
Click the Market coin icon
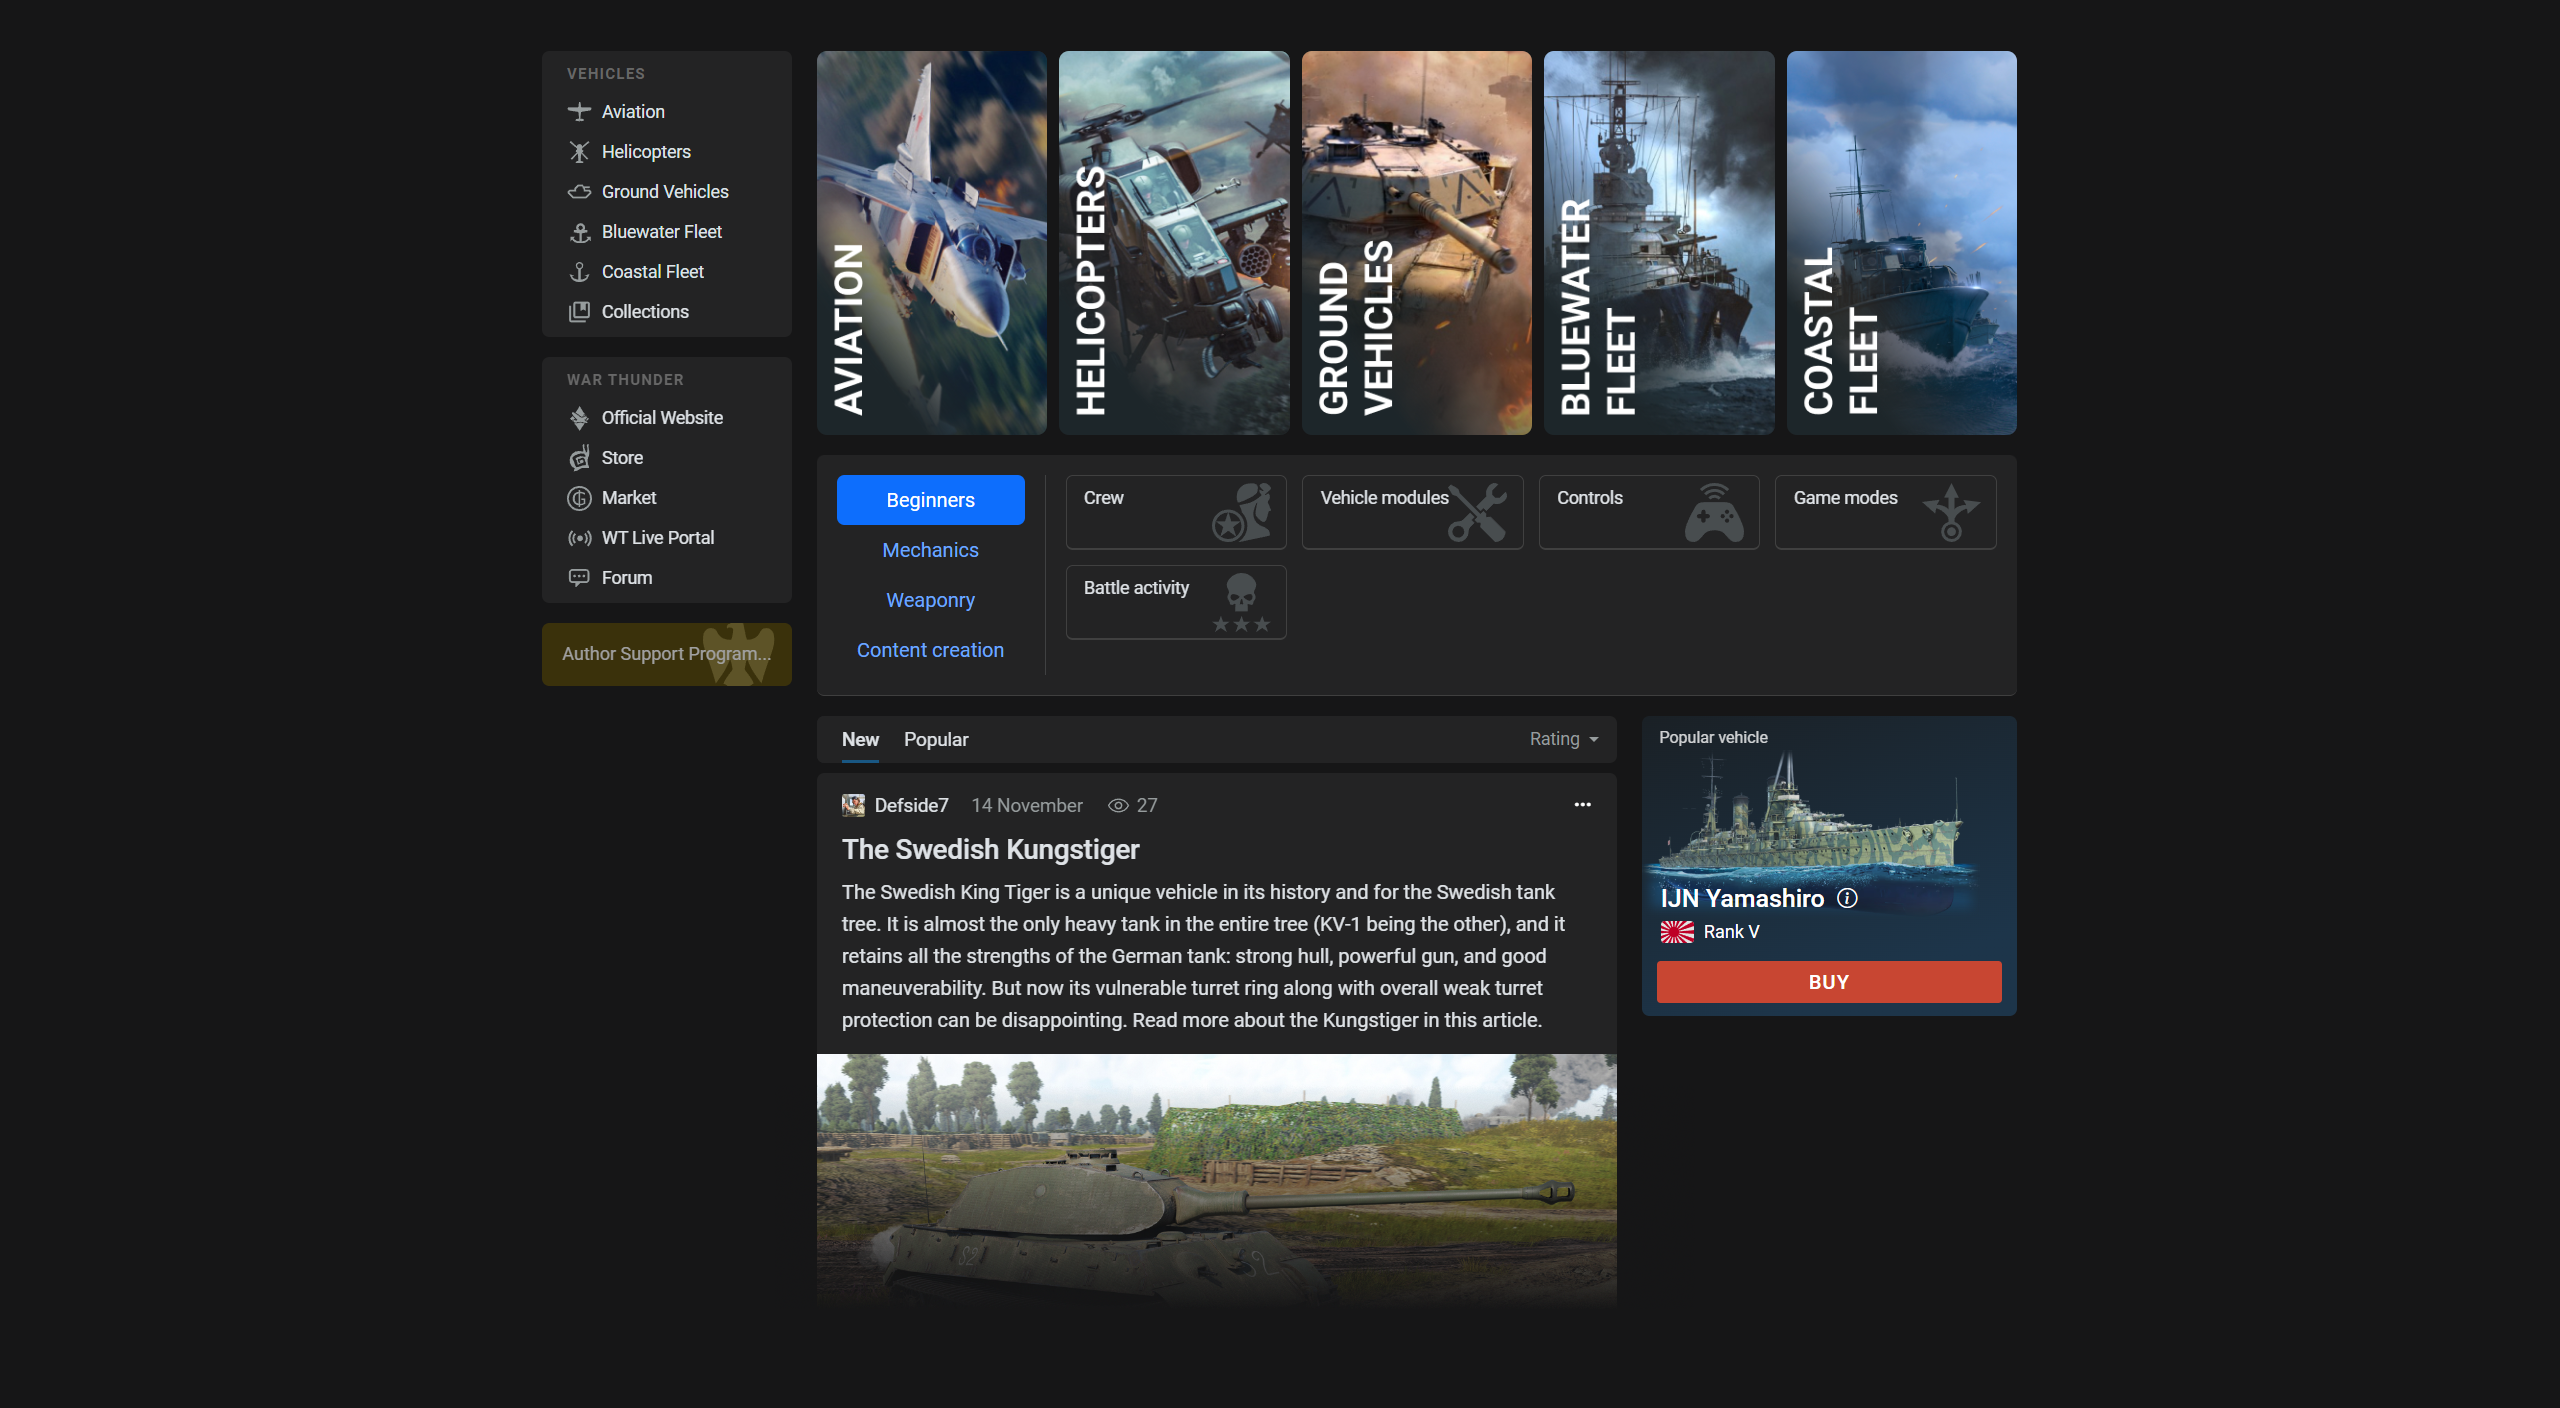(x=579, y=498)
